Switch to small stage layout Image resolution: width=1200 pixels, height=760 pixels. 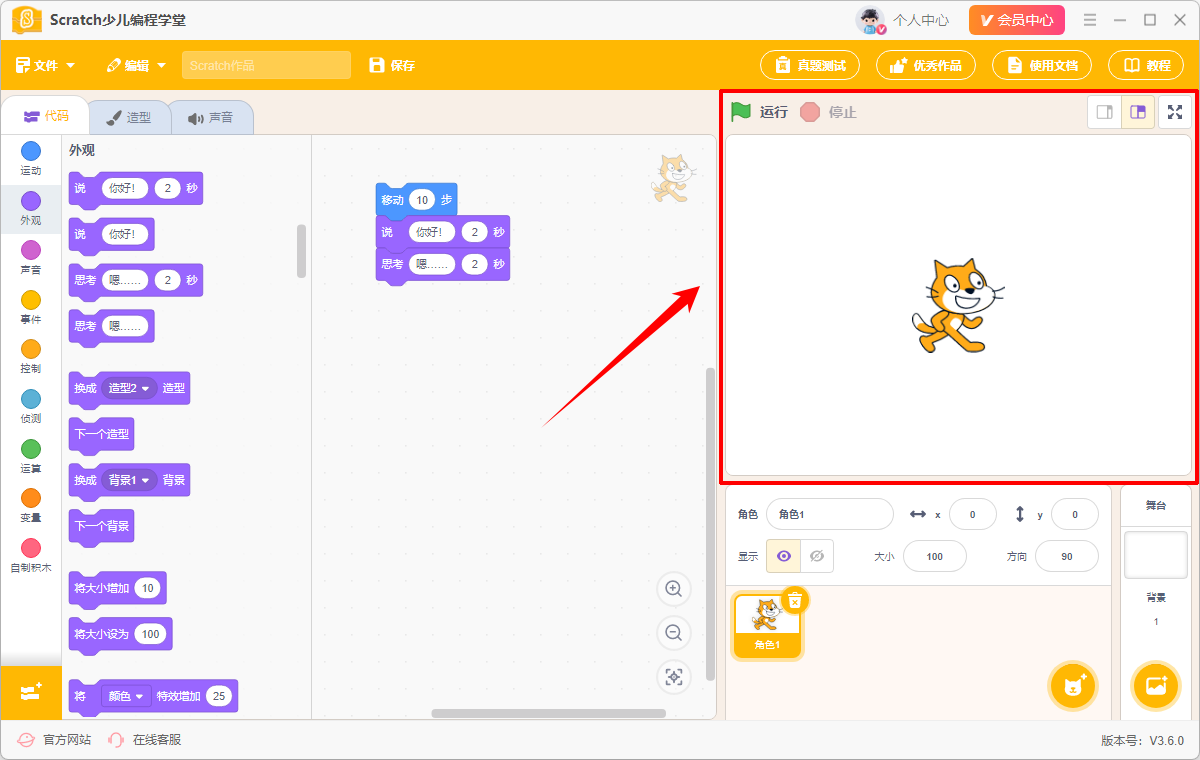click(x=1105, y=112)
